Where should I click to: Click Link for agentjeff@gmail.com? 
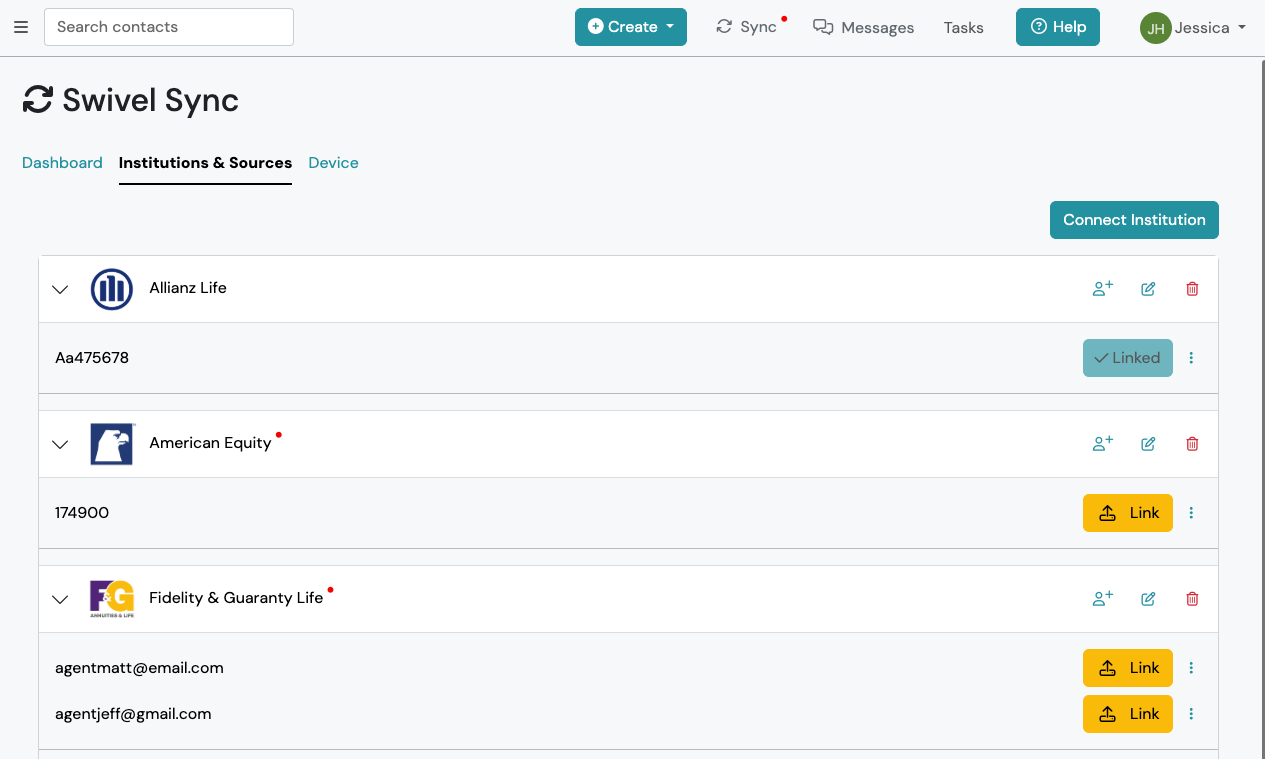[x=1128, y=714]
